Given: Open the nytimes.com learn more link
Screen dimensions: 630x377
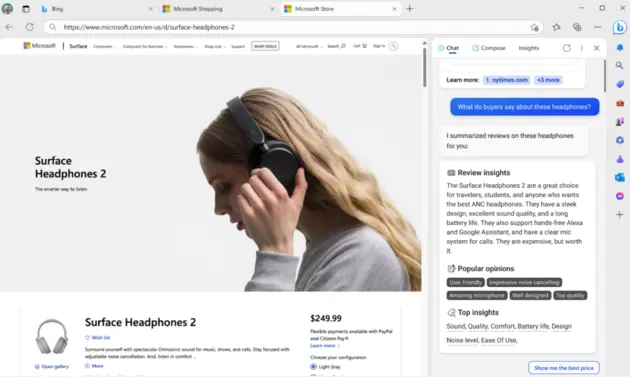Looking at the screenshot, I should tap(506, 80).
